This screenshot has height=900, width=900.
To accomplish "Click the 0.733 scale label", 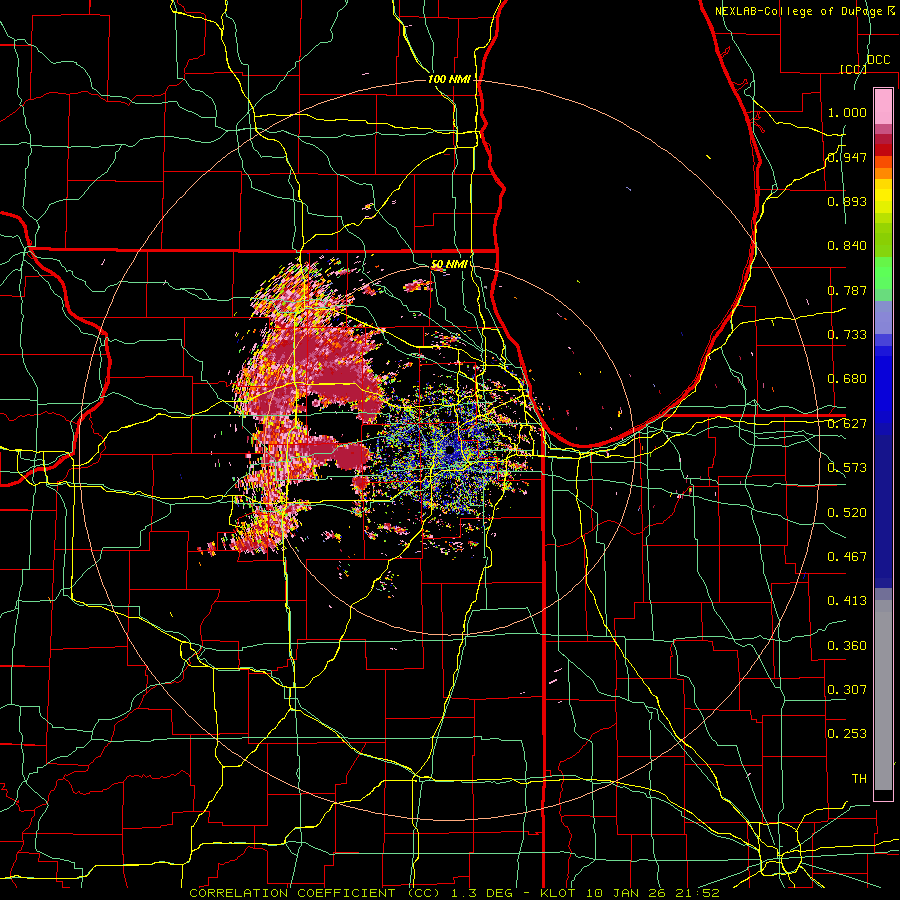I will pos(847,335).
